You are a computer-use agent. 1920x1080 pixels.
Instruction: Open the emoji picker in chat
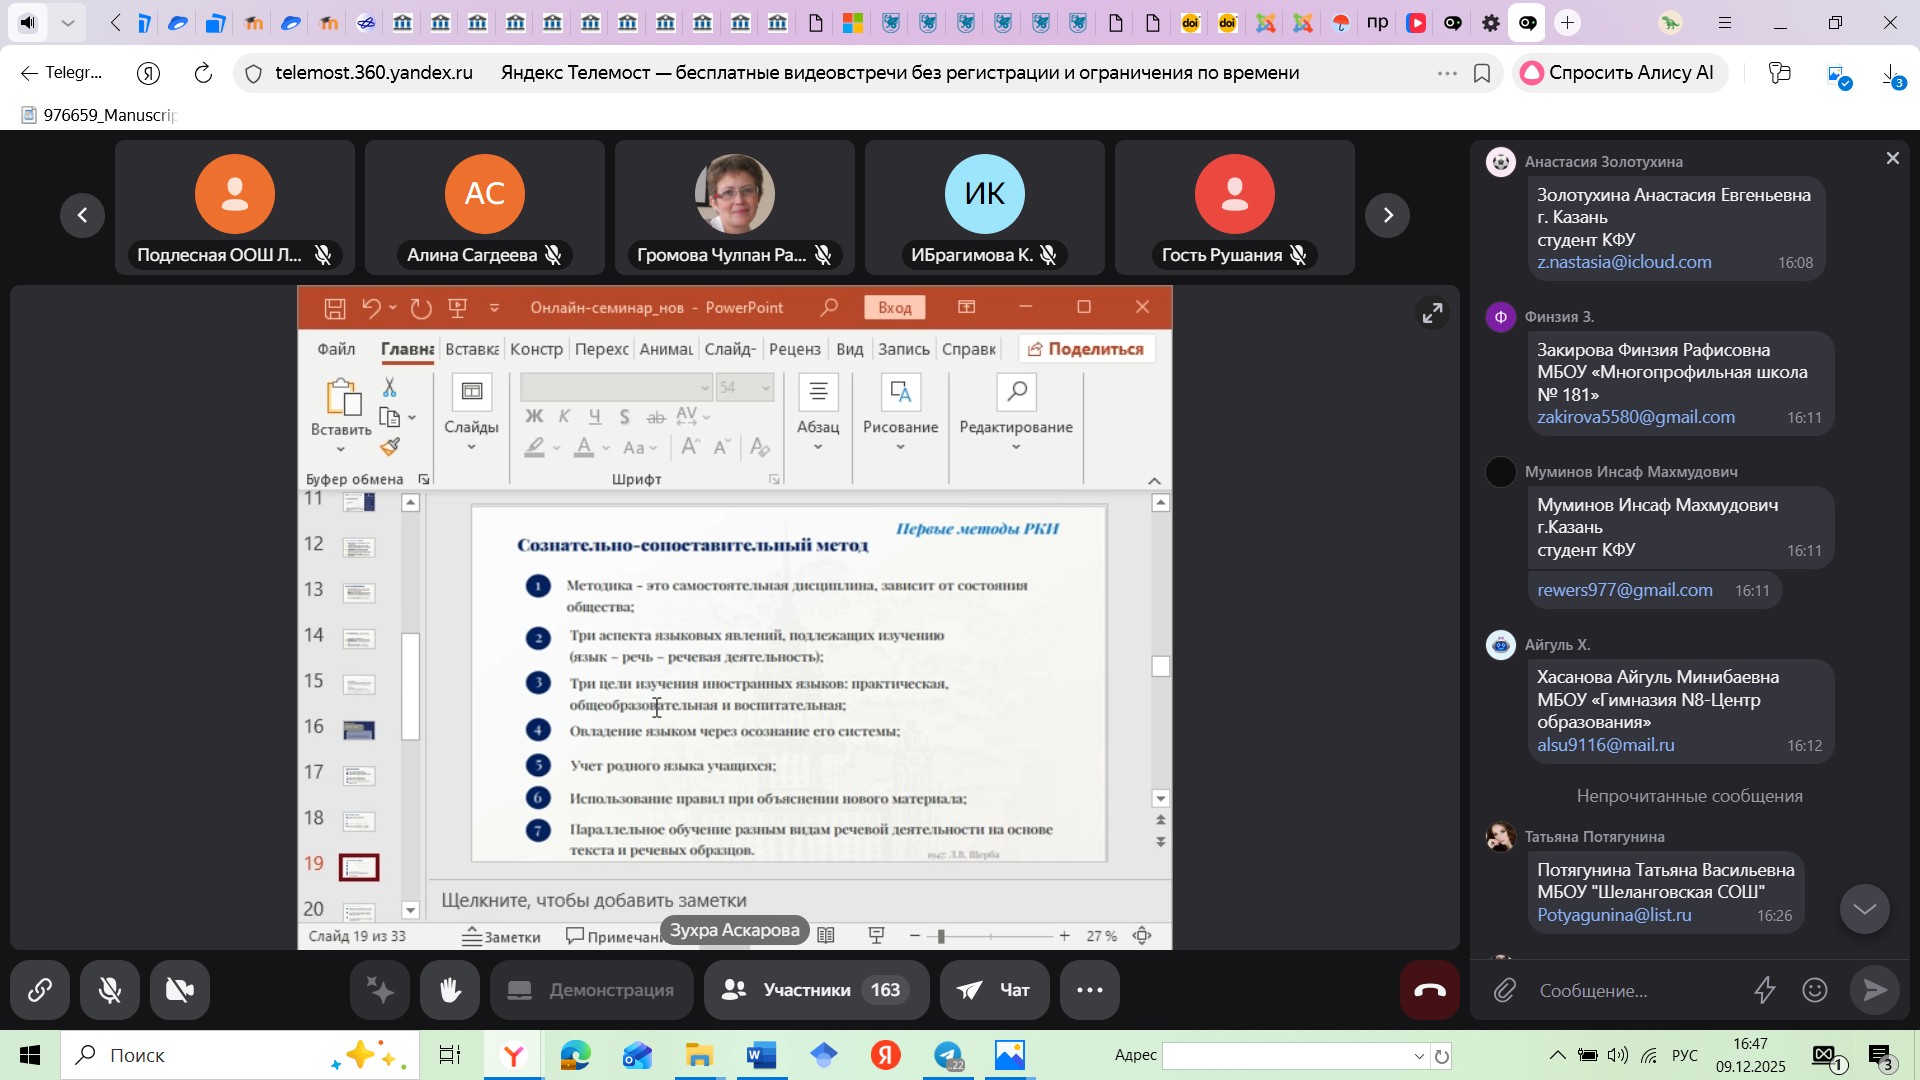[x=1815, y=991]
